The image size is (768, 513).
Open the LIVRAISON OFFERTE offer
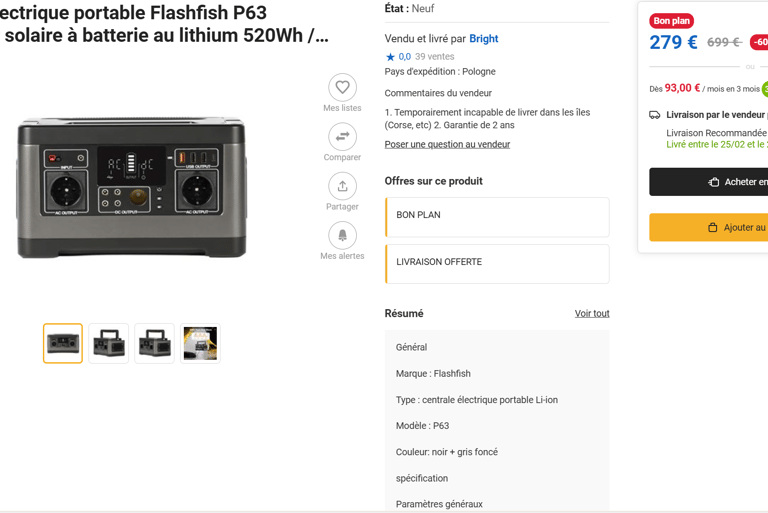point(497,263)
